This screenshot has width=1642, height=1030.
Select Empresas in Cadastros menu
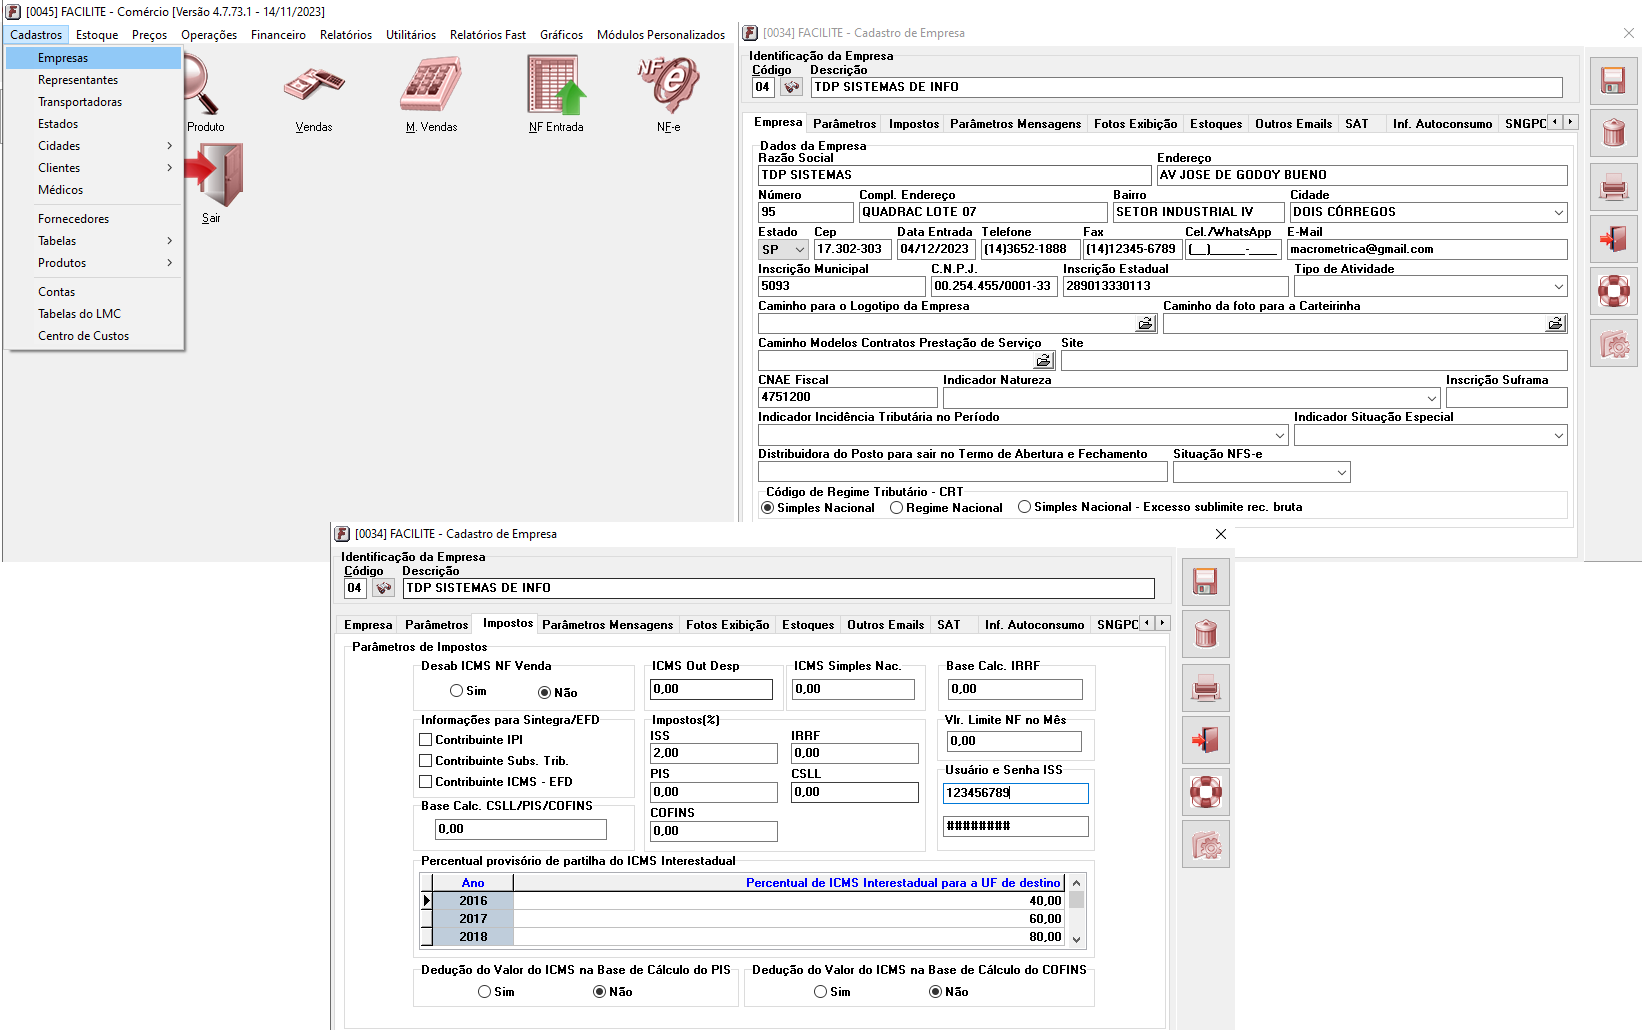(x=94, y=58)
